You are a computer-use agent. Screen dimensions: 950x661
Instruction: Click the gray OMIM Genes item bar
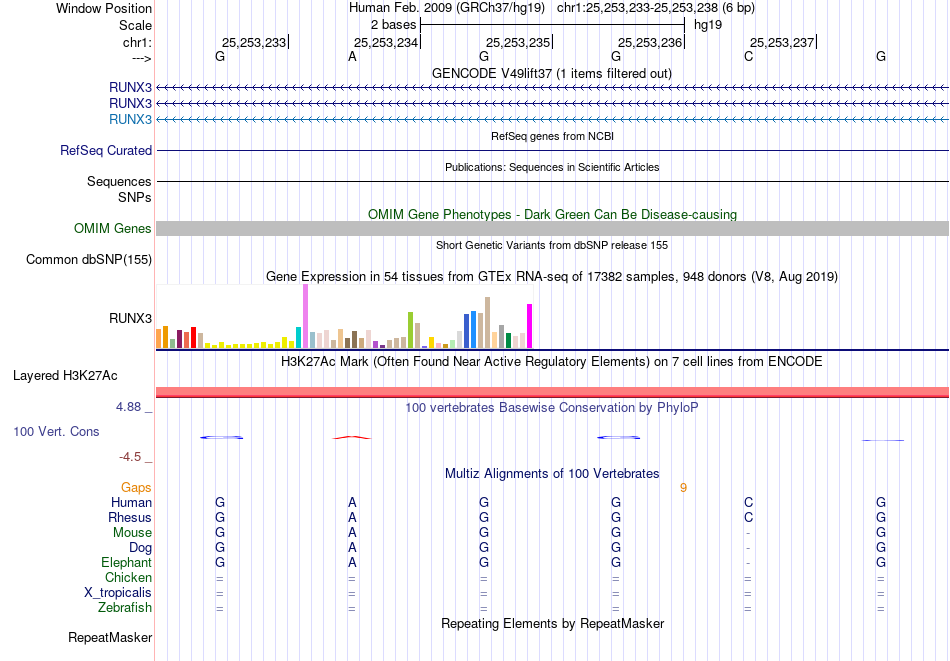(553, 228)
